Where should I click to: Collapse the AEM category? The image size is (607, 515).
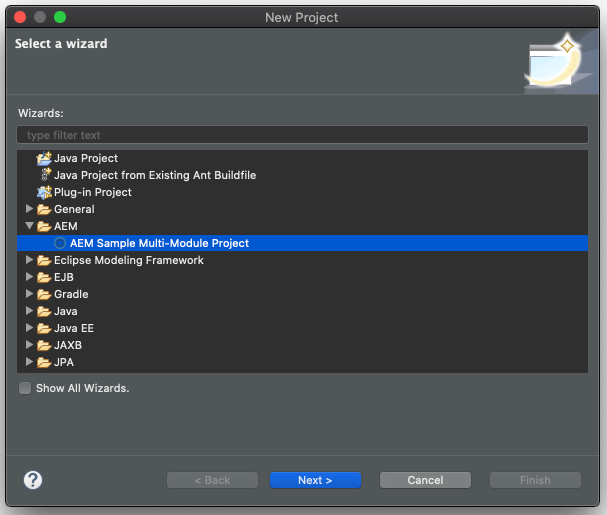click(29, 226)
